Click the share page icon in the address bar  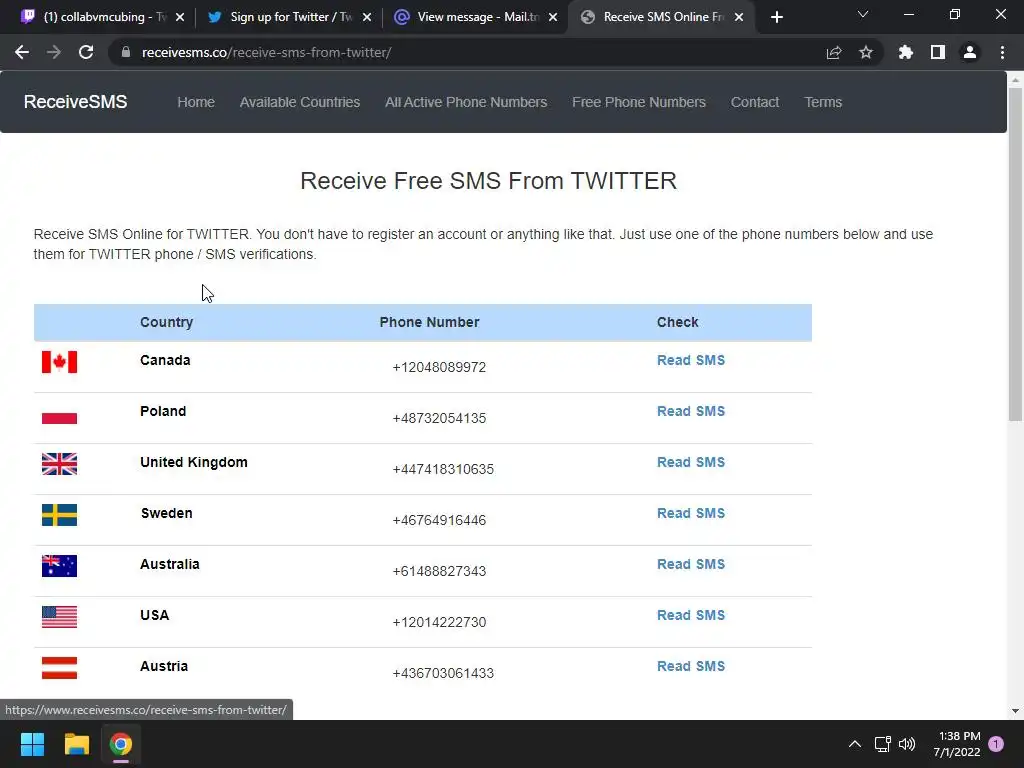[x=834, y=53]
